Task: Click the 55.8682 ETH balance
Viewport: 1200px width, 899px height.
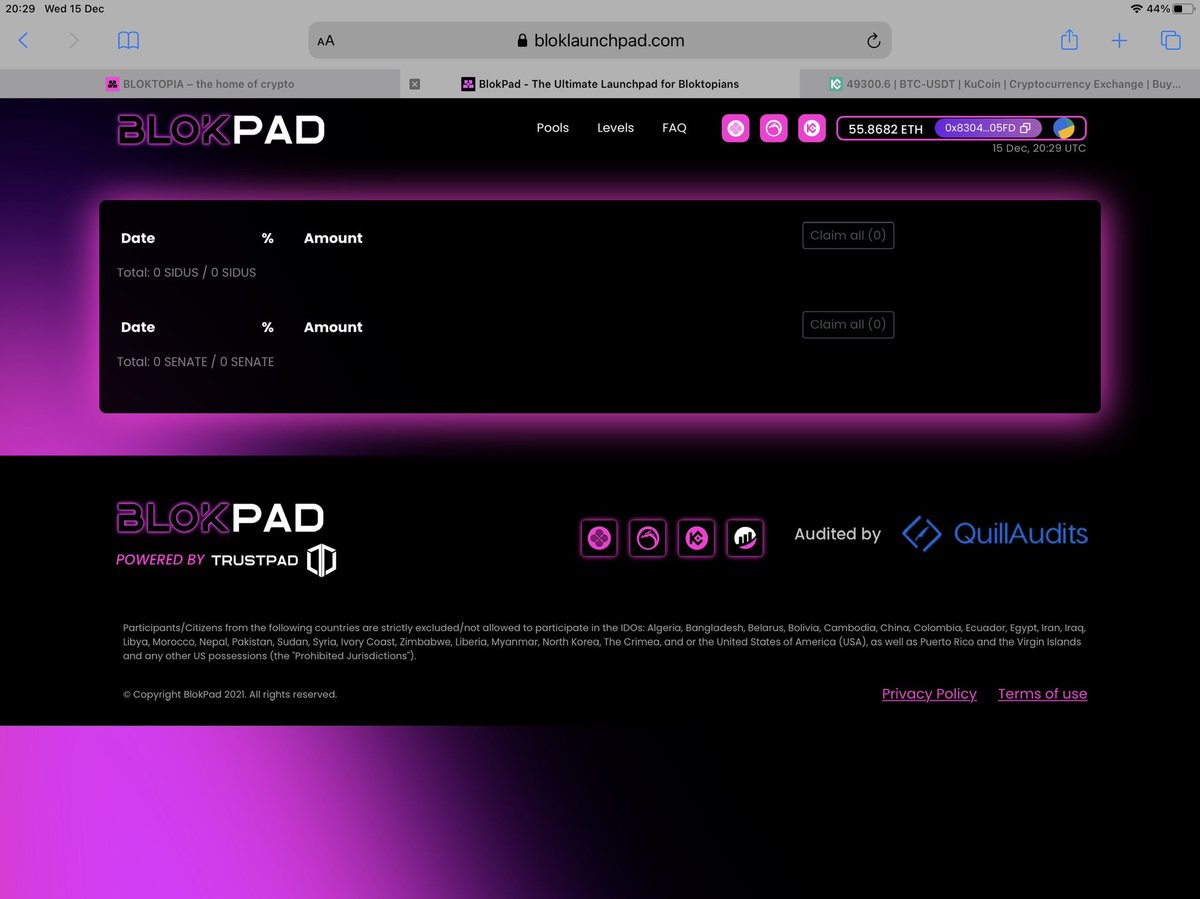Action: [886, 129]
